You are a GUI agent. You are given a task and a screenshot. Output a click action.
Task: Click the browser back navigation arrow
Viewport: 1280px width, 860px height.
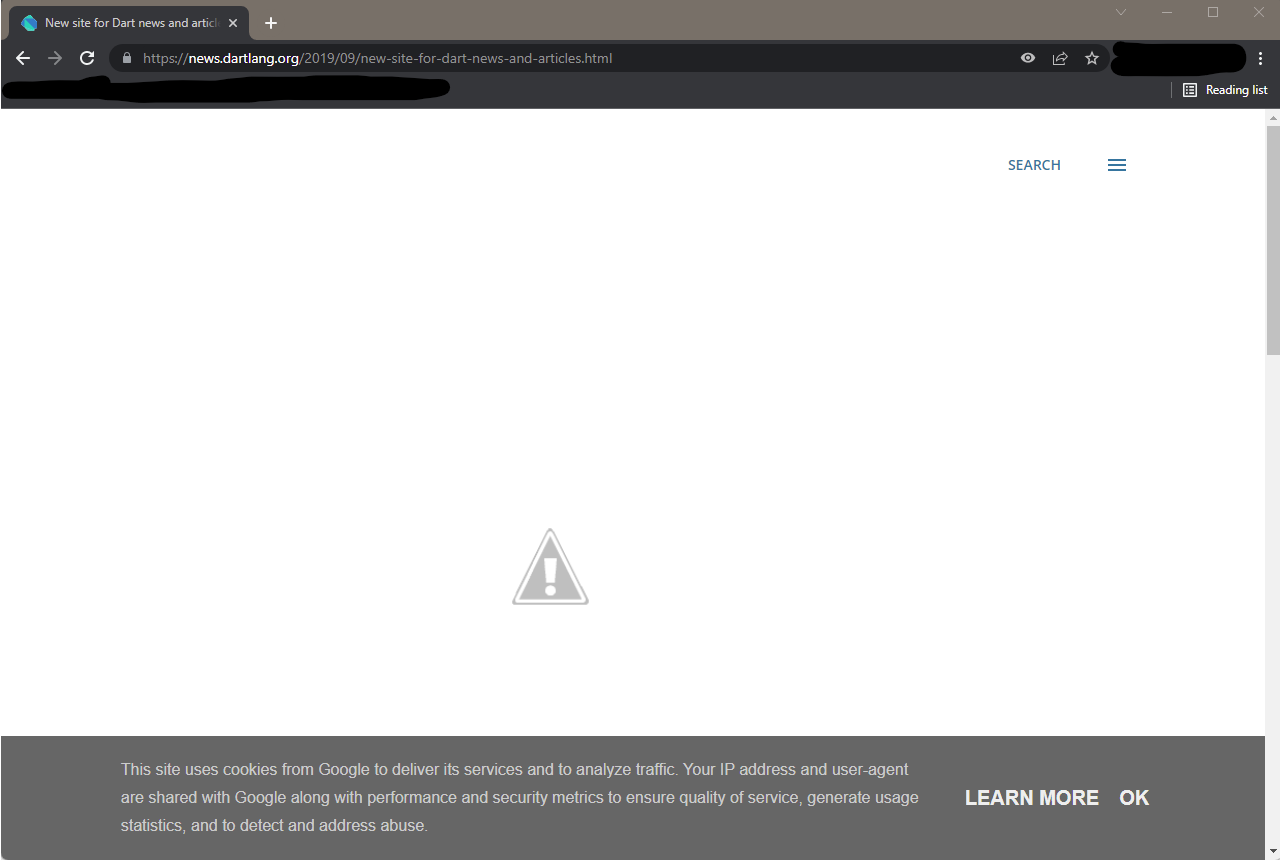pyautogui.click(x=22, y=58)
